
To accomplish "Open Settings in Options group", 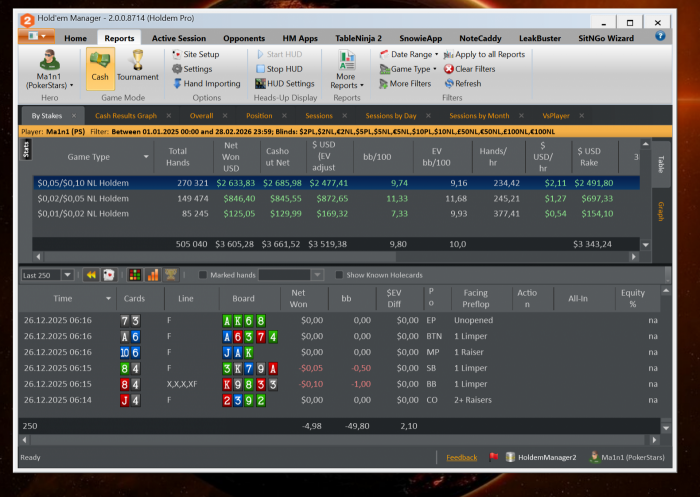I will click(x=192, y=69).
